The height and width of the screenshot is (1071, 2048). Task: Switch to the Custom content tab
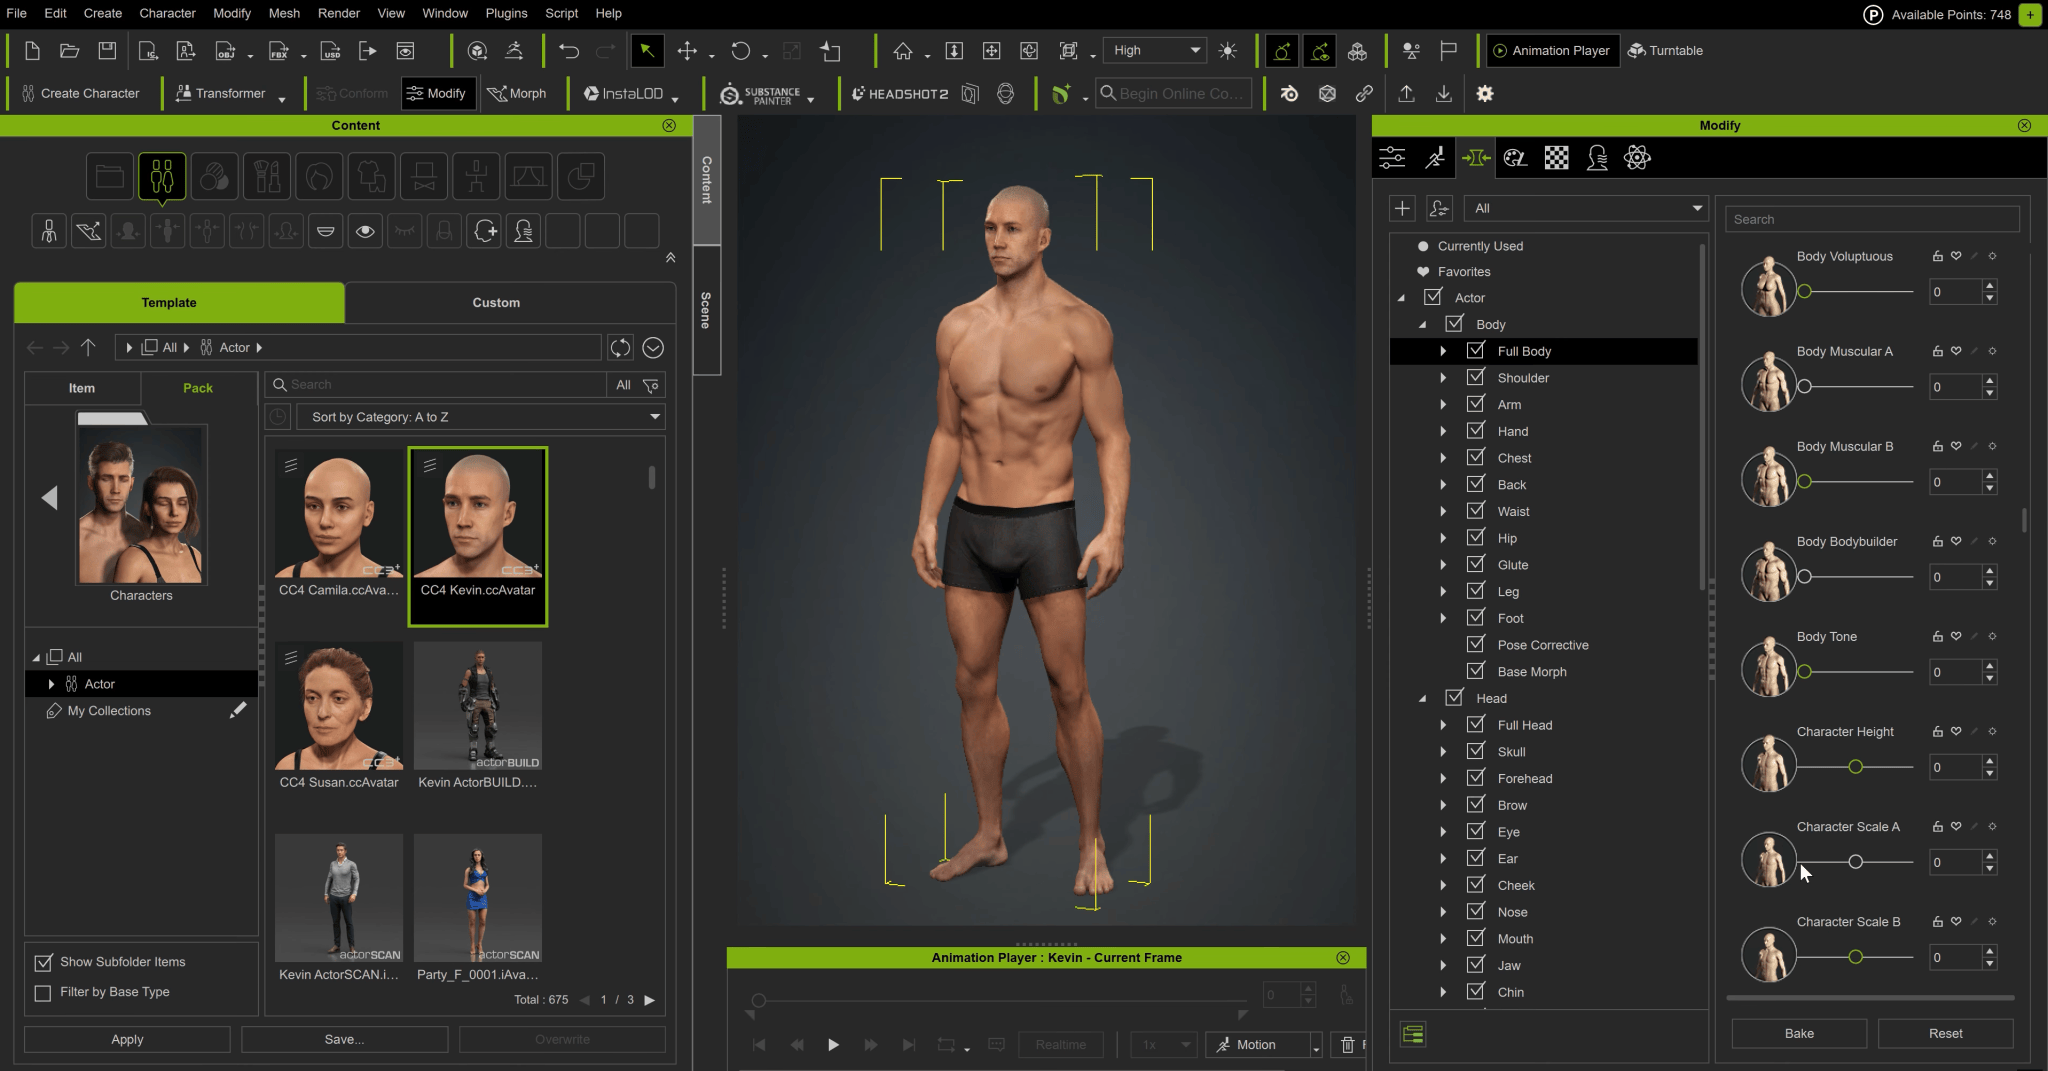[496, 302]
